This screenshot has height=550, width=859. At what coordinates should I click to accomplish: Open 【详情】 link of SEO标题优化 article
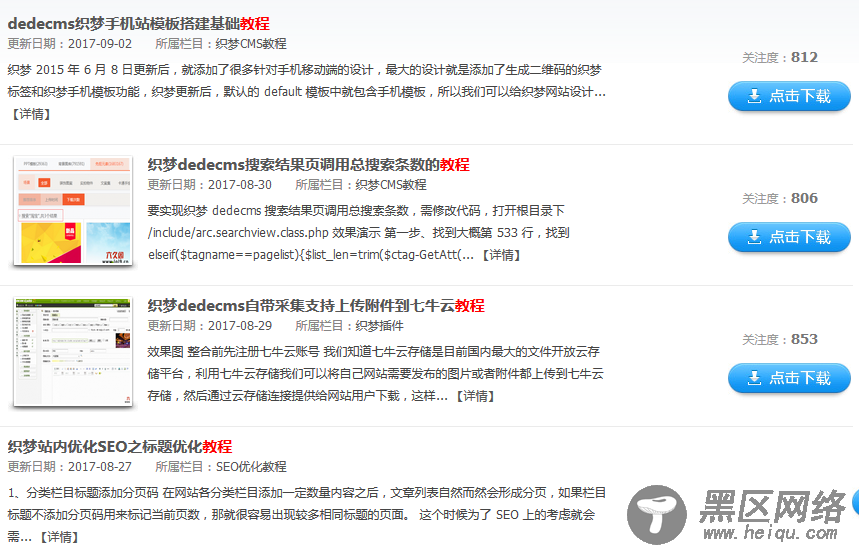[x=59, y=537]
